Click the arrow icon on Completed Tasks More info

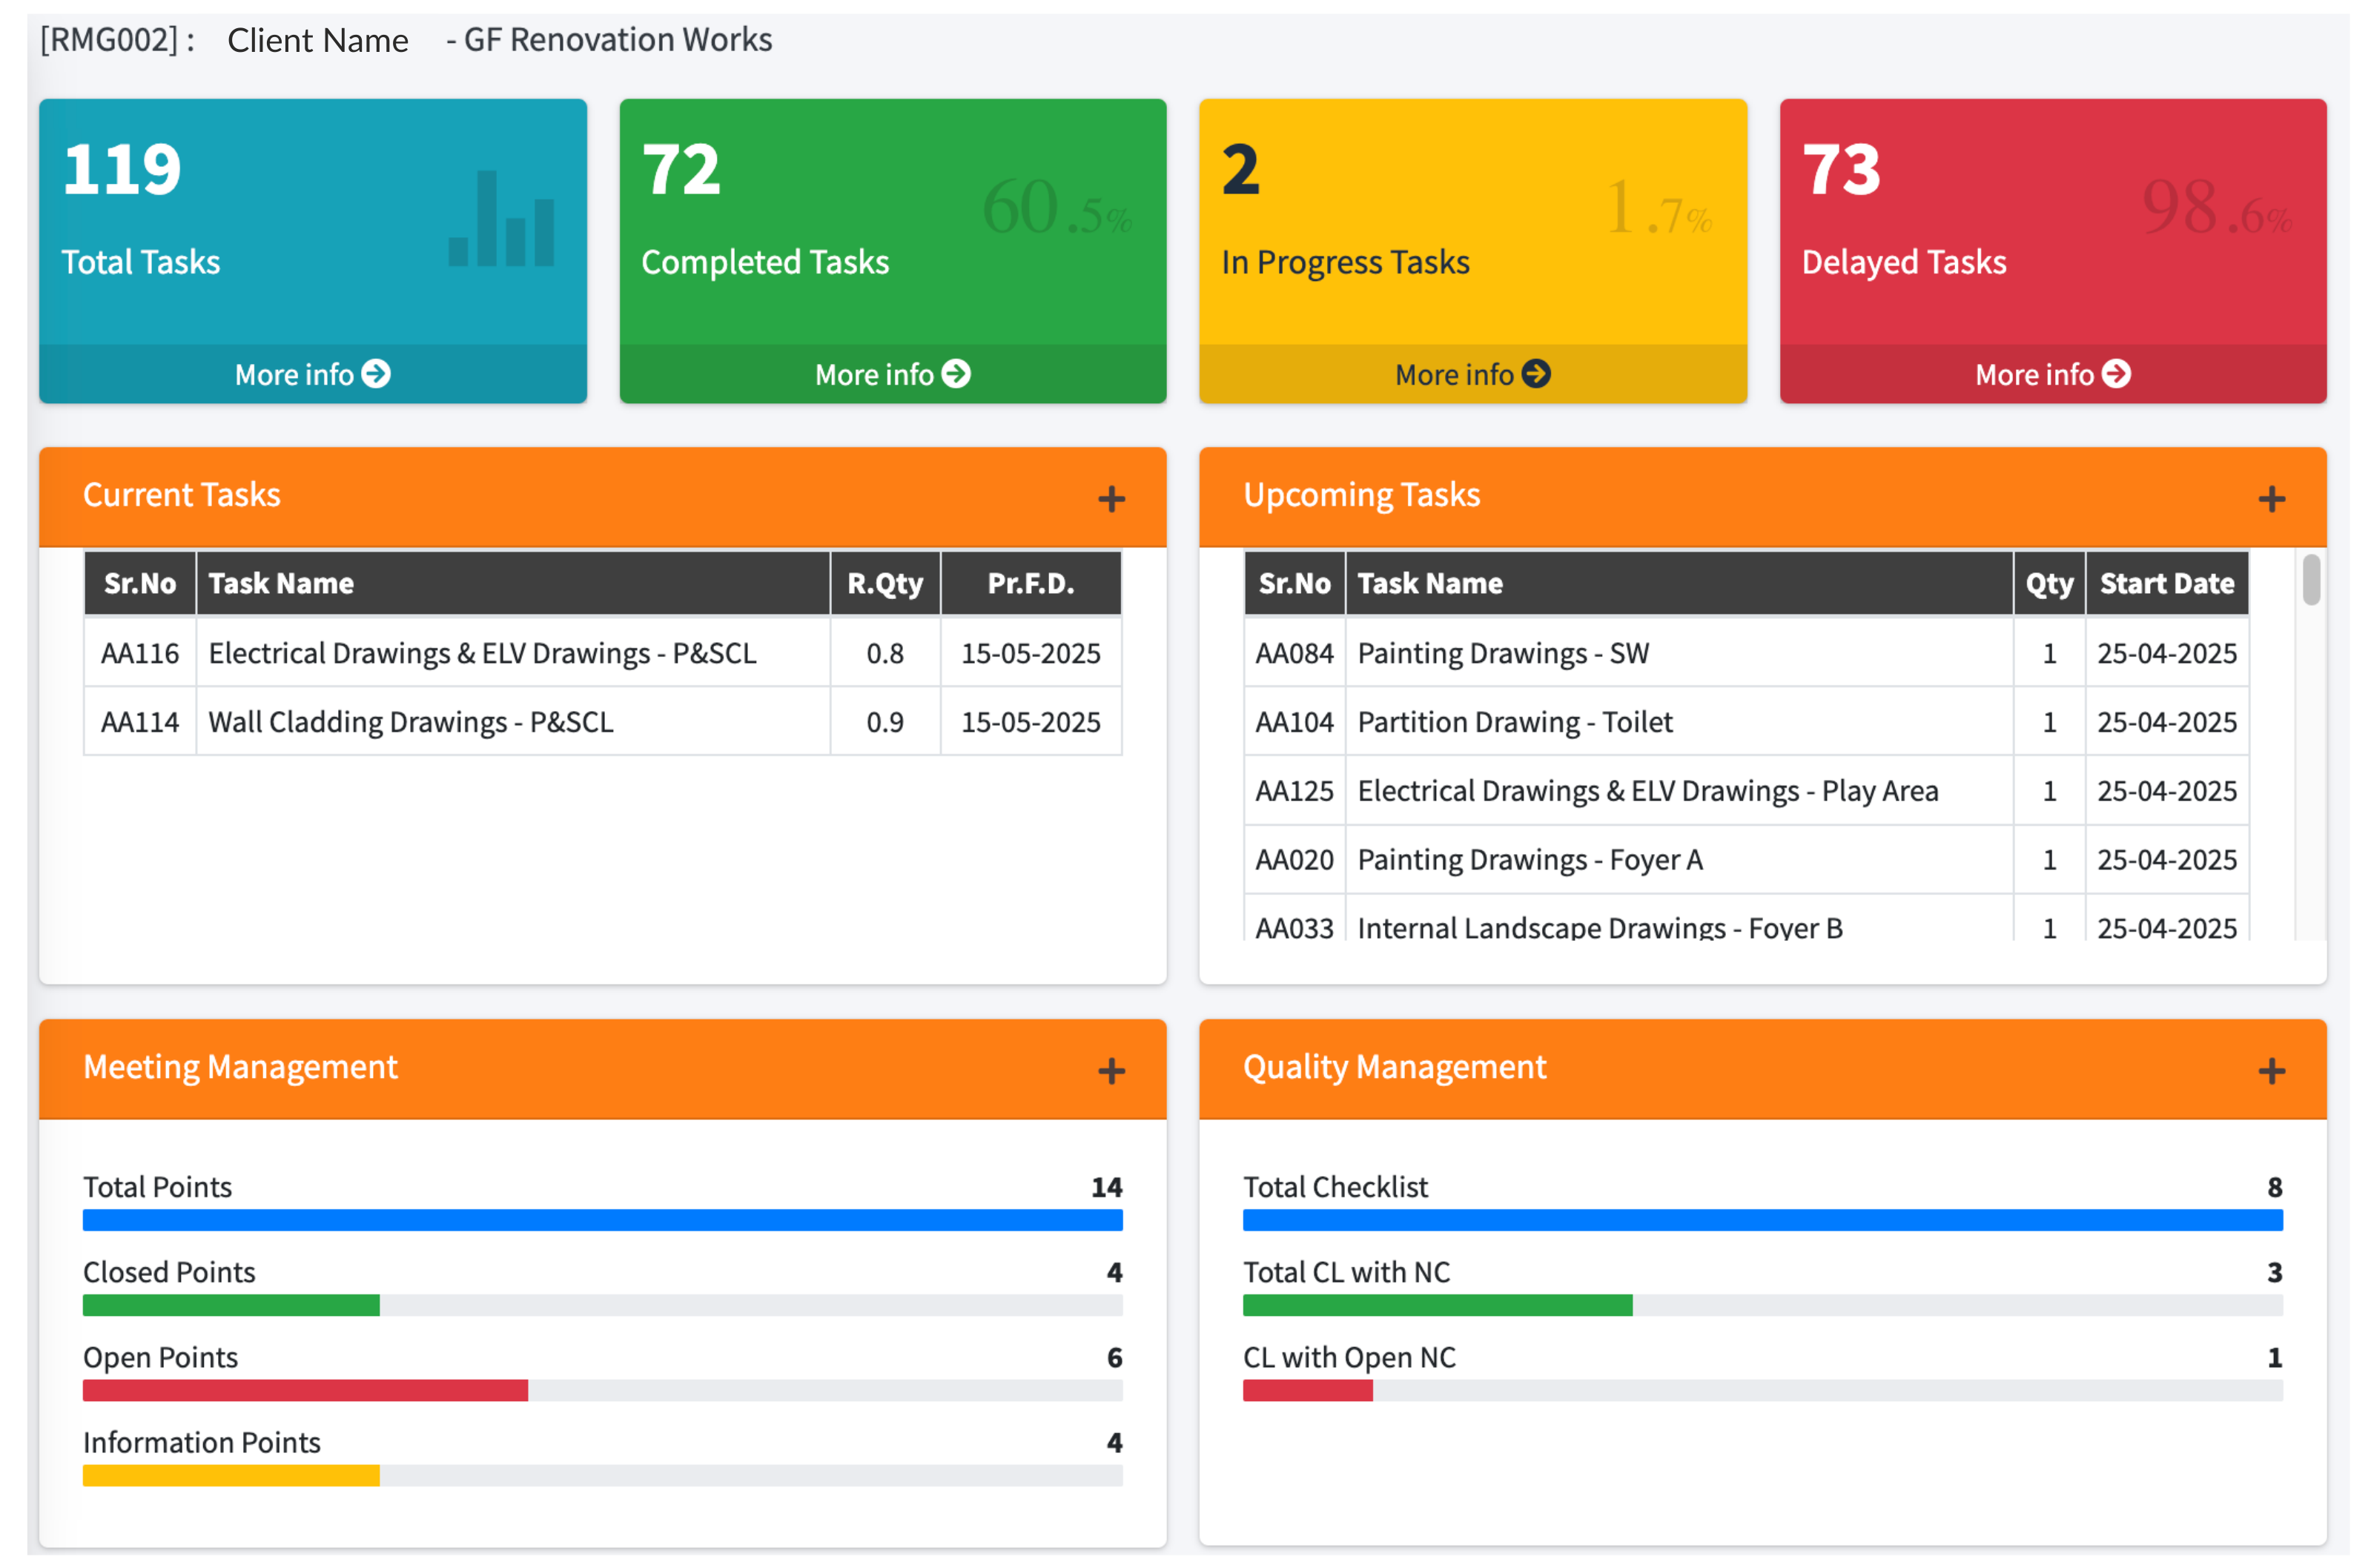coord(957,373)
